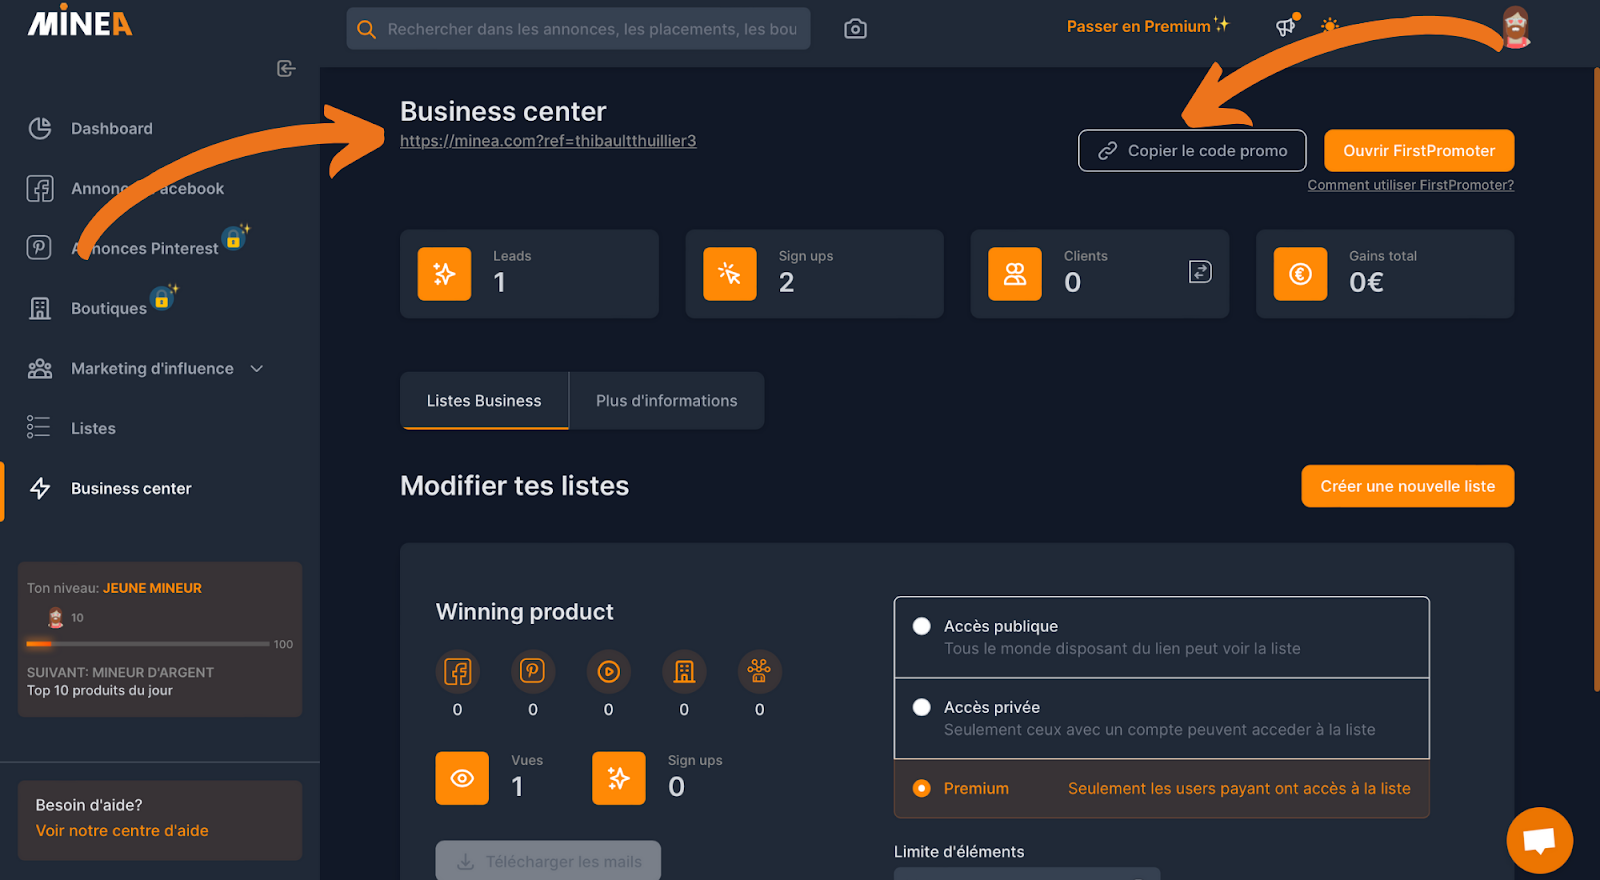
Task: Click Télécharger les mails button
Action: pyautogui.click(x=548, y=861)
